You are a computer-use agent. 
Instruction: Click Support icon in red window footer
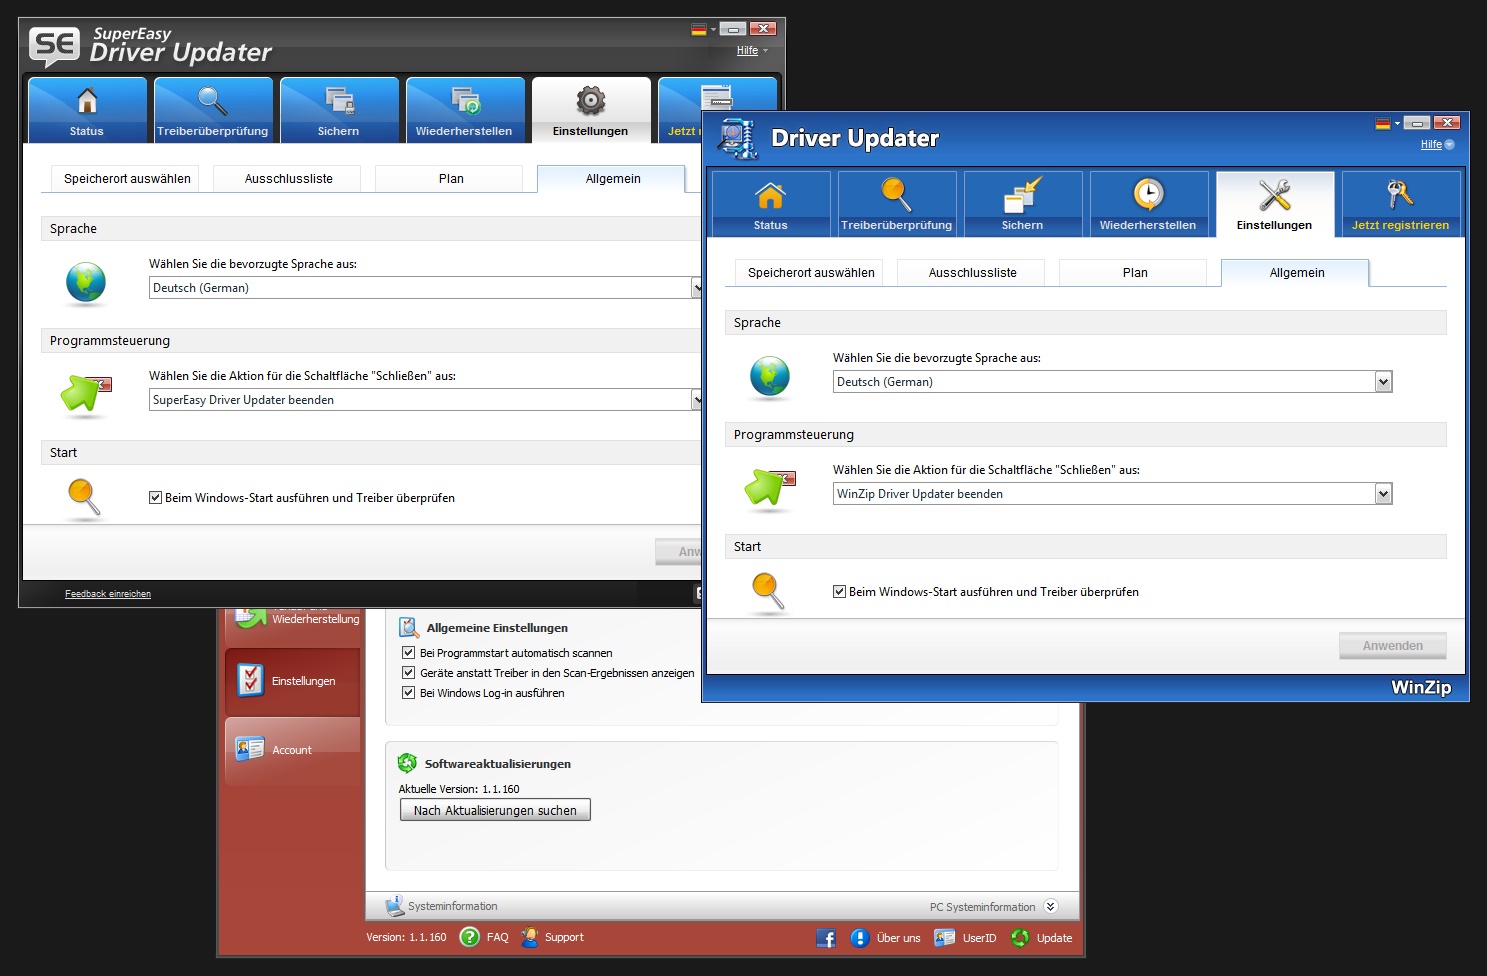click(530, 937)
